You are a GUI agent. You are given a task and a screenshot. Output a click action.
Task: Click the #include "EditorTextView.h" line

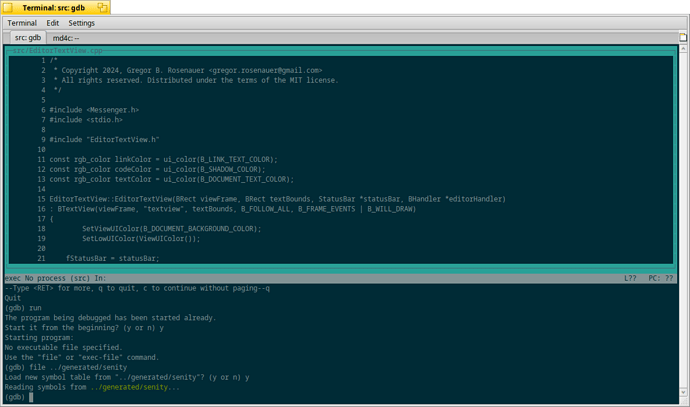104,139
